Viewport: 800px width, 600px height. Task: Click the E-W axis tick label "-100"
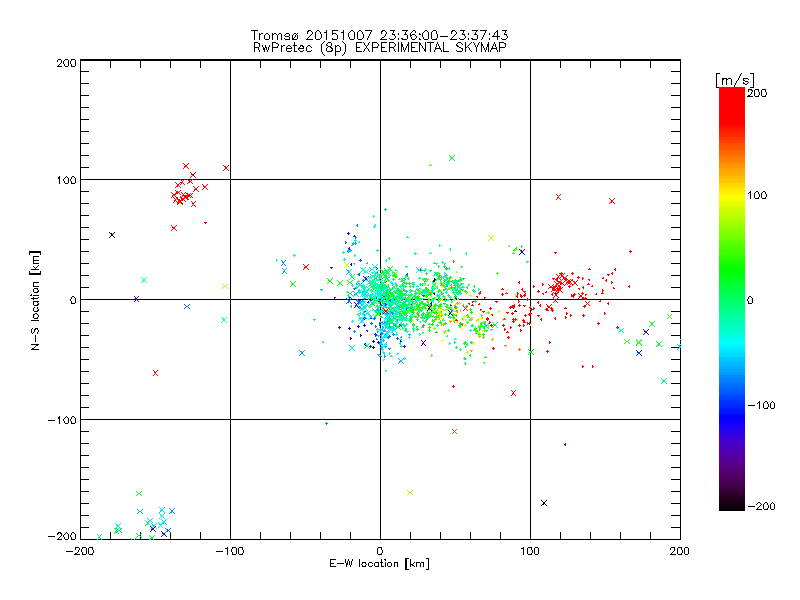point(230,551)
